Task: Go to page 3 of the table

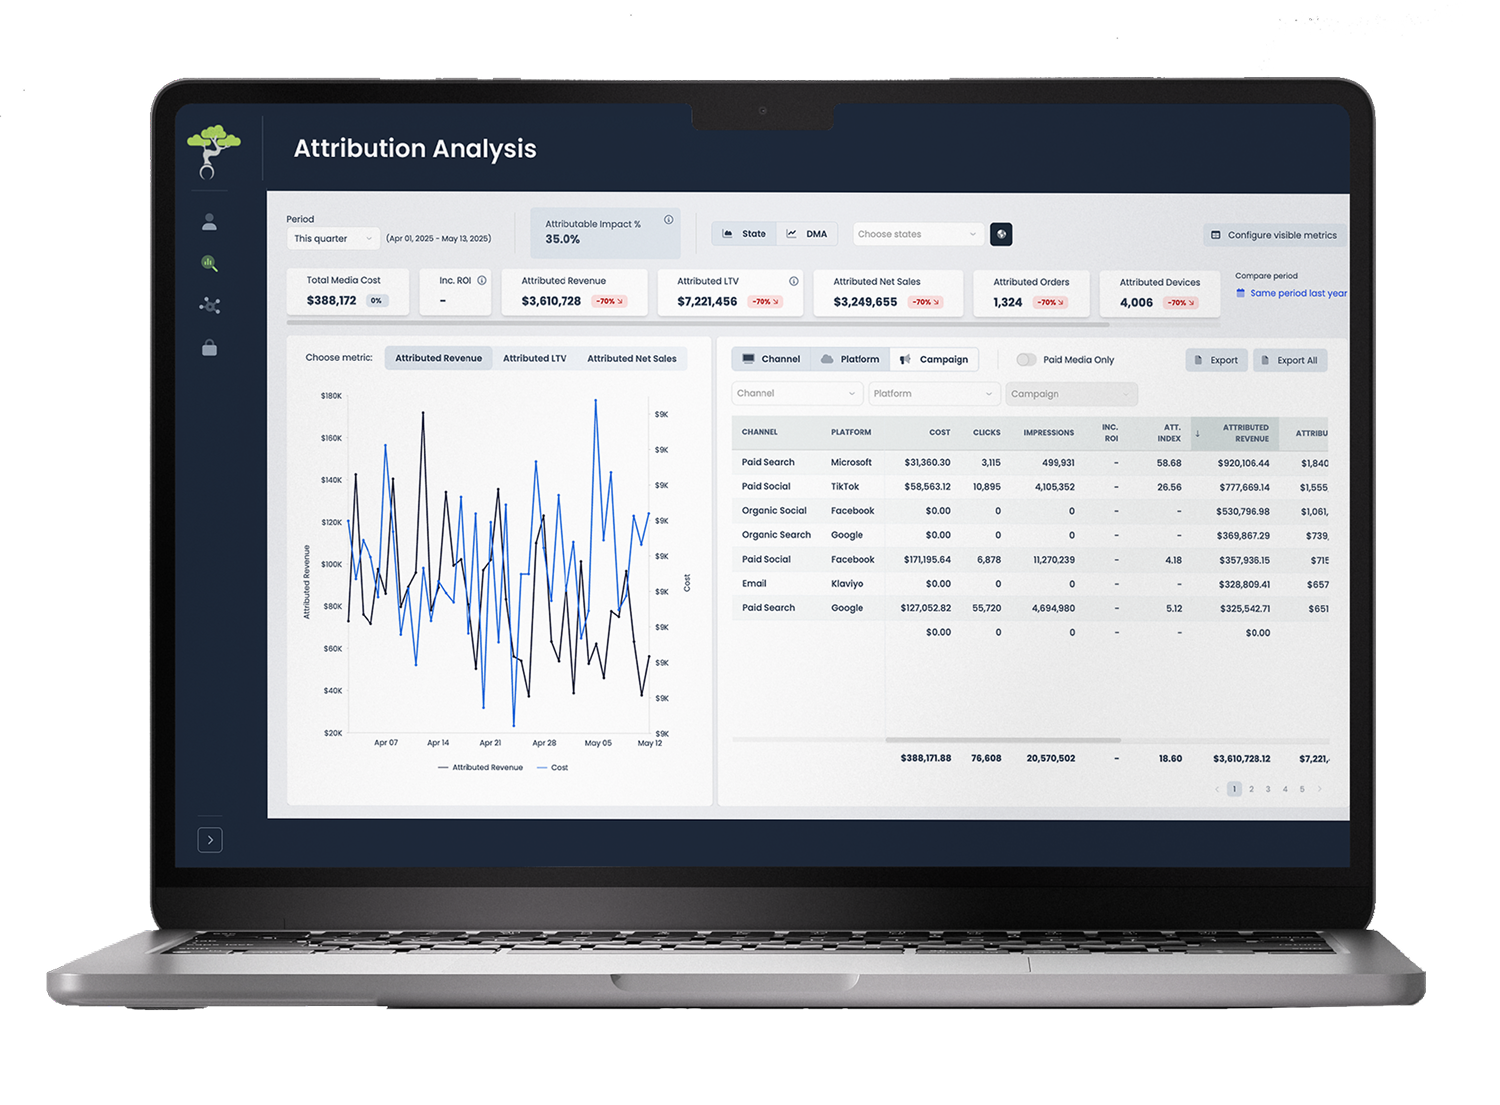Action: coord(1268,789)
